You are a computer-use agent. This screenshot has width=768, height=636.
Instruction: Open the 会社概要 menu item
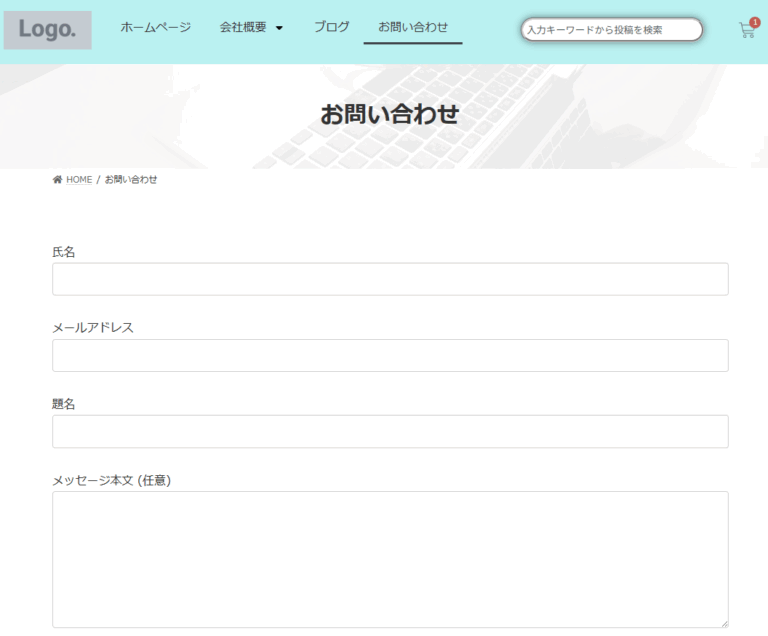click(x=243, y=27)
